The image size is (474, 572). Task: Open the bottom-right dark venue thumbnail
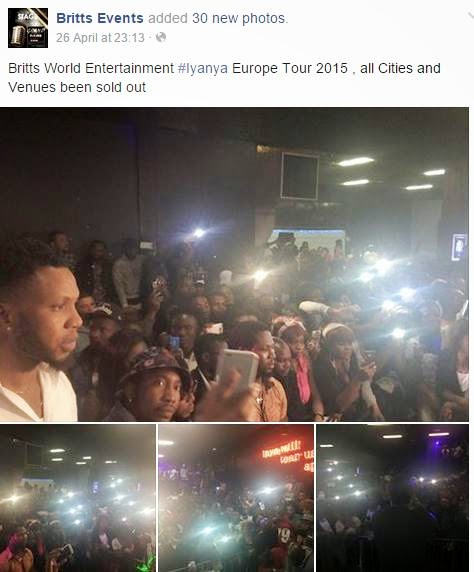[x=393, y=498]
